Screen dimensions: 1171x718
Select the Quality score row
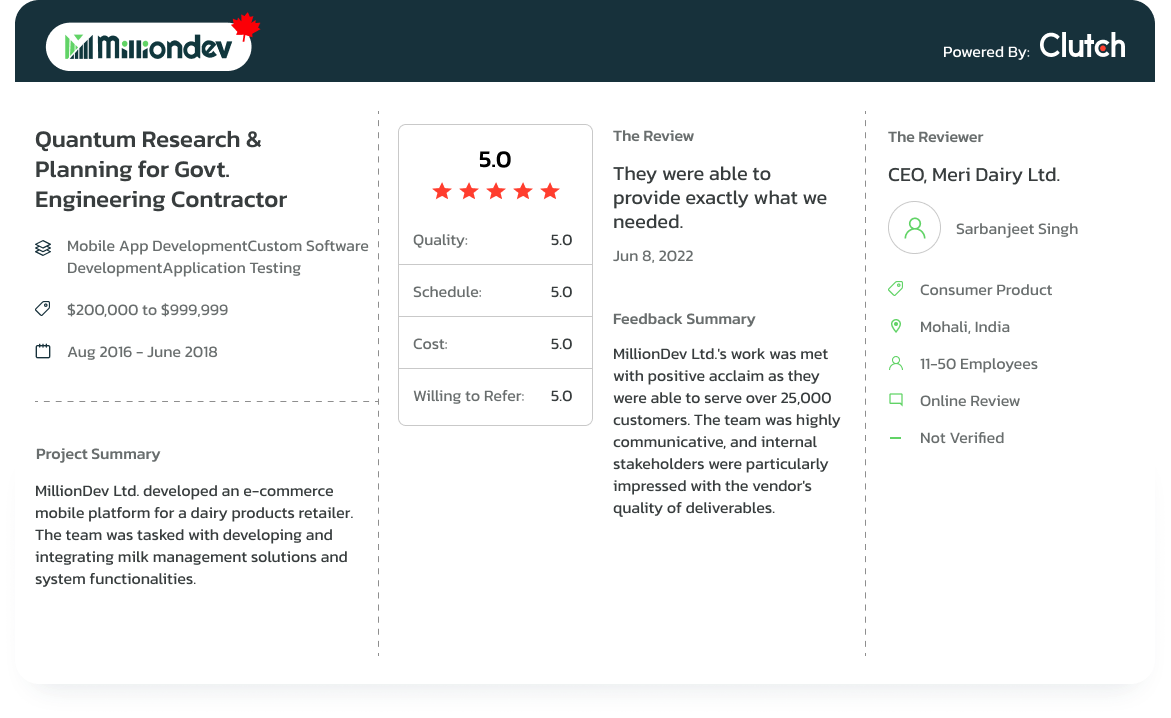click(x=495, y=240)
